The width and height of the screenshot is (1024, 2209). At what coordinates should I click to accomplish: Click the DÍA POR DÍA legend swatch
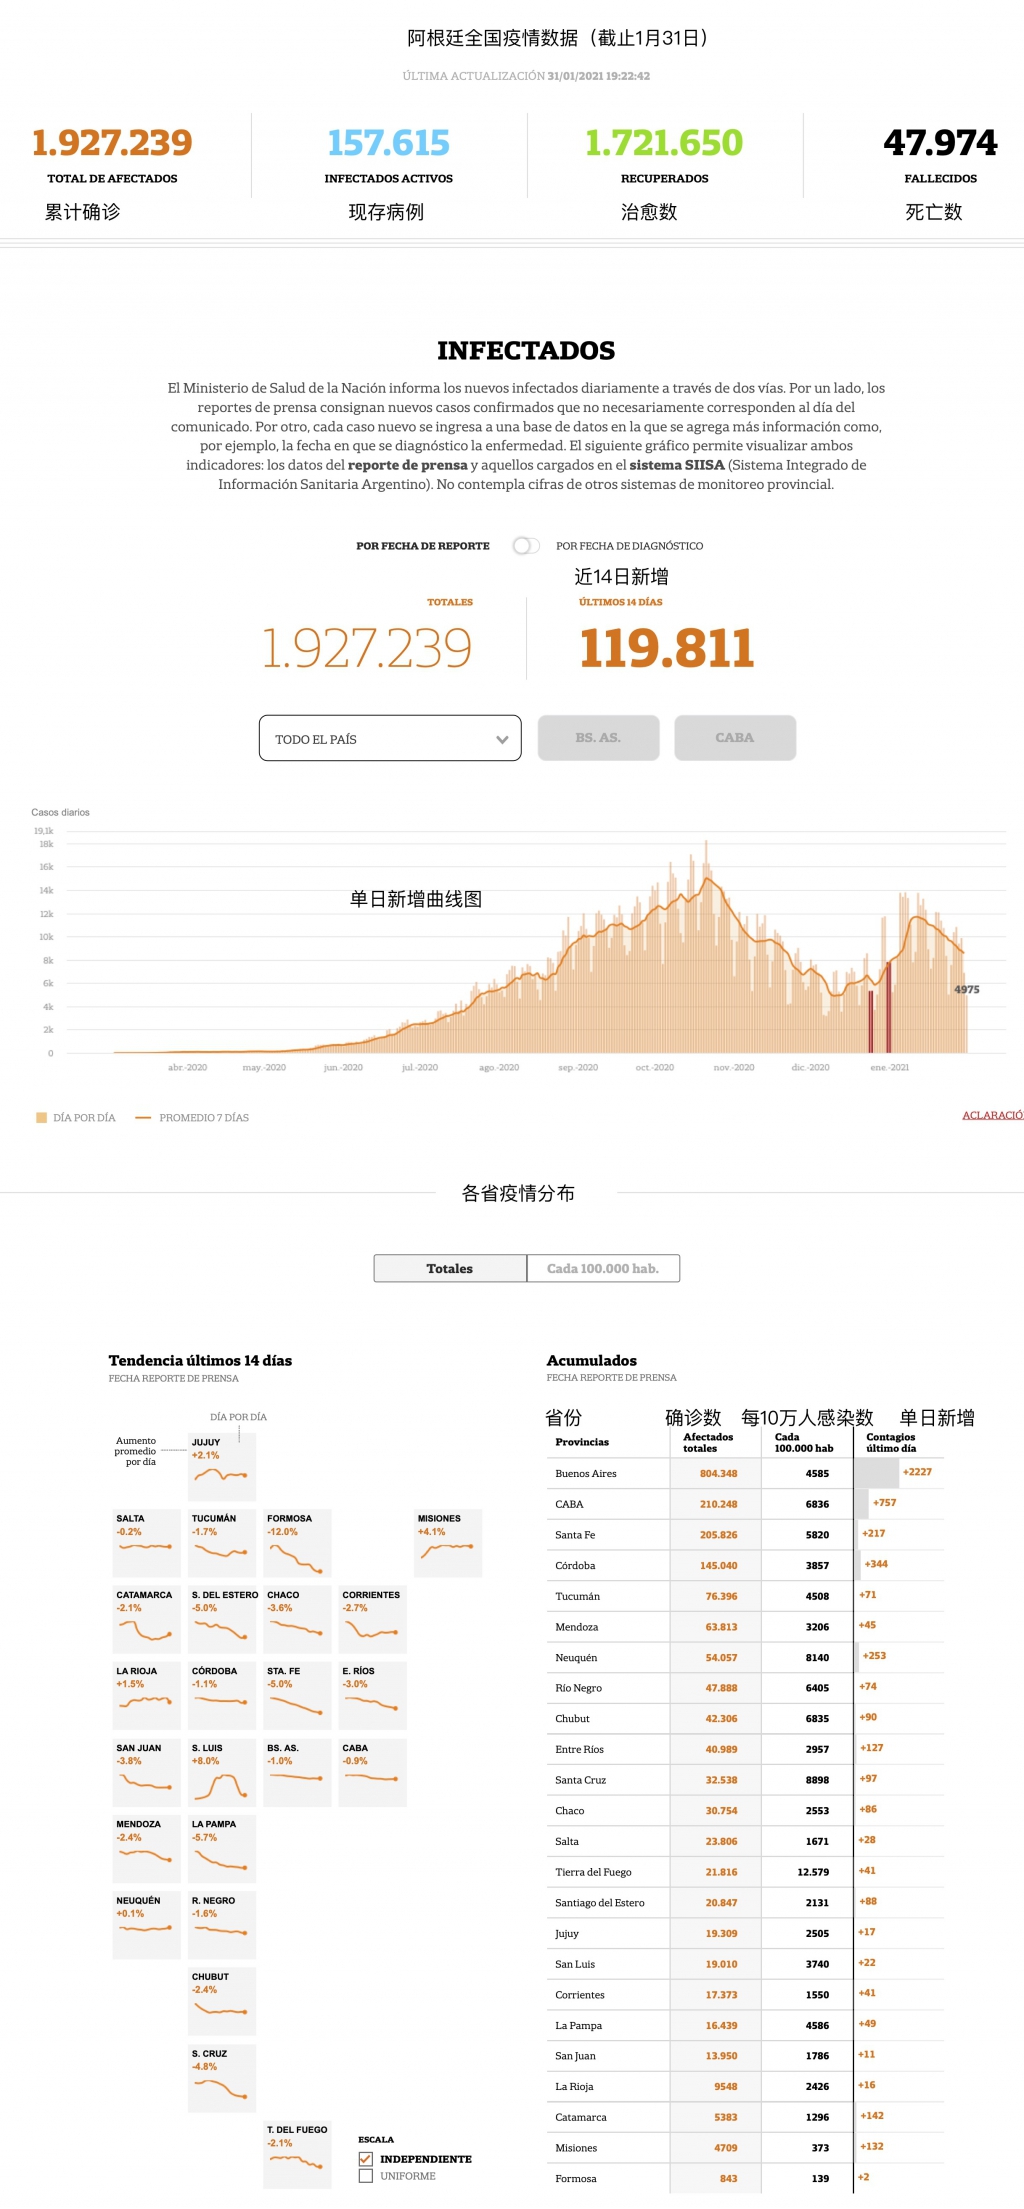[42, 1118]
